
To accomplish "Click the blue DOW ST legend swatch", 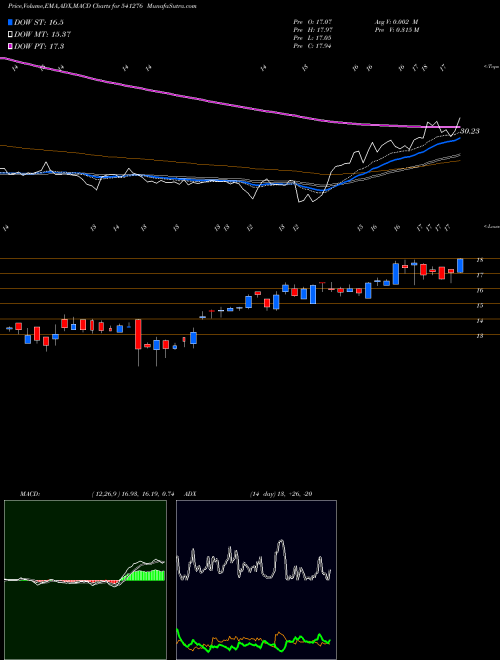I will click(x=11, y=22).
